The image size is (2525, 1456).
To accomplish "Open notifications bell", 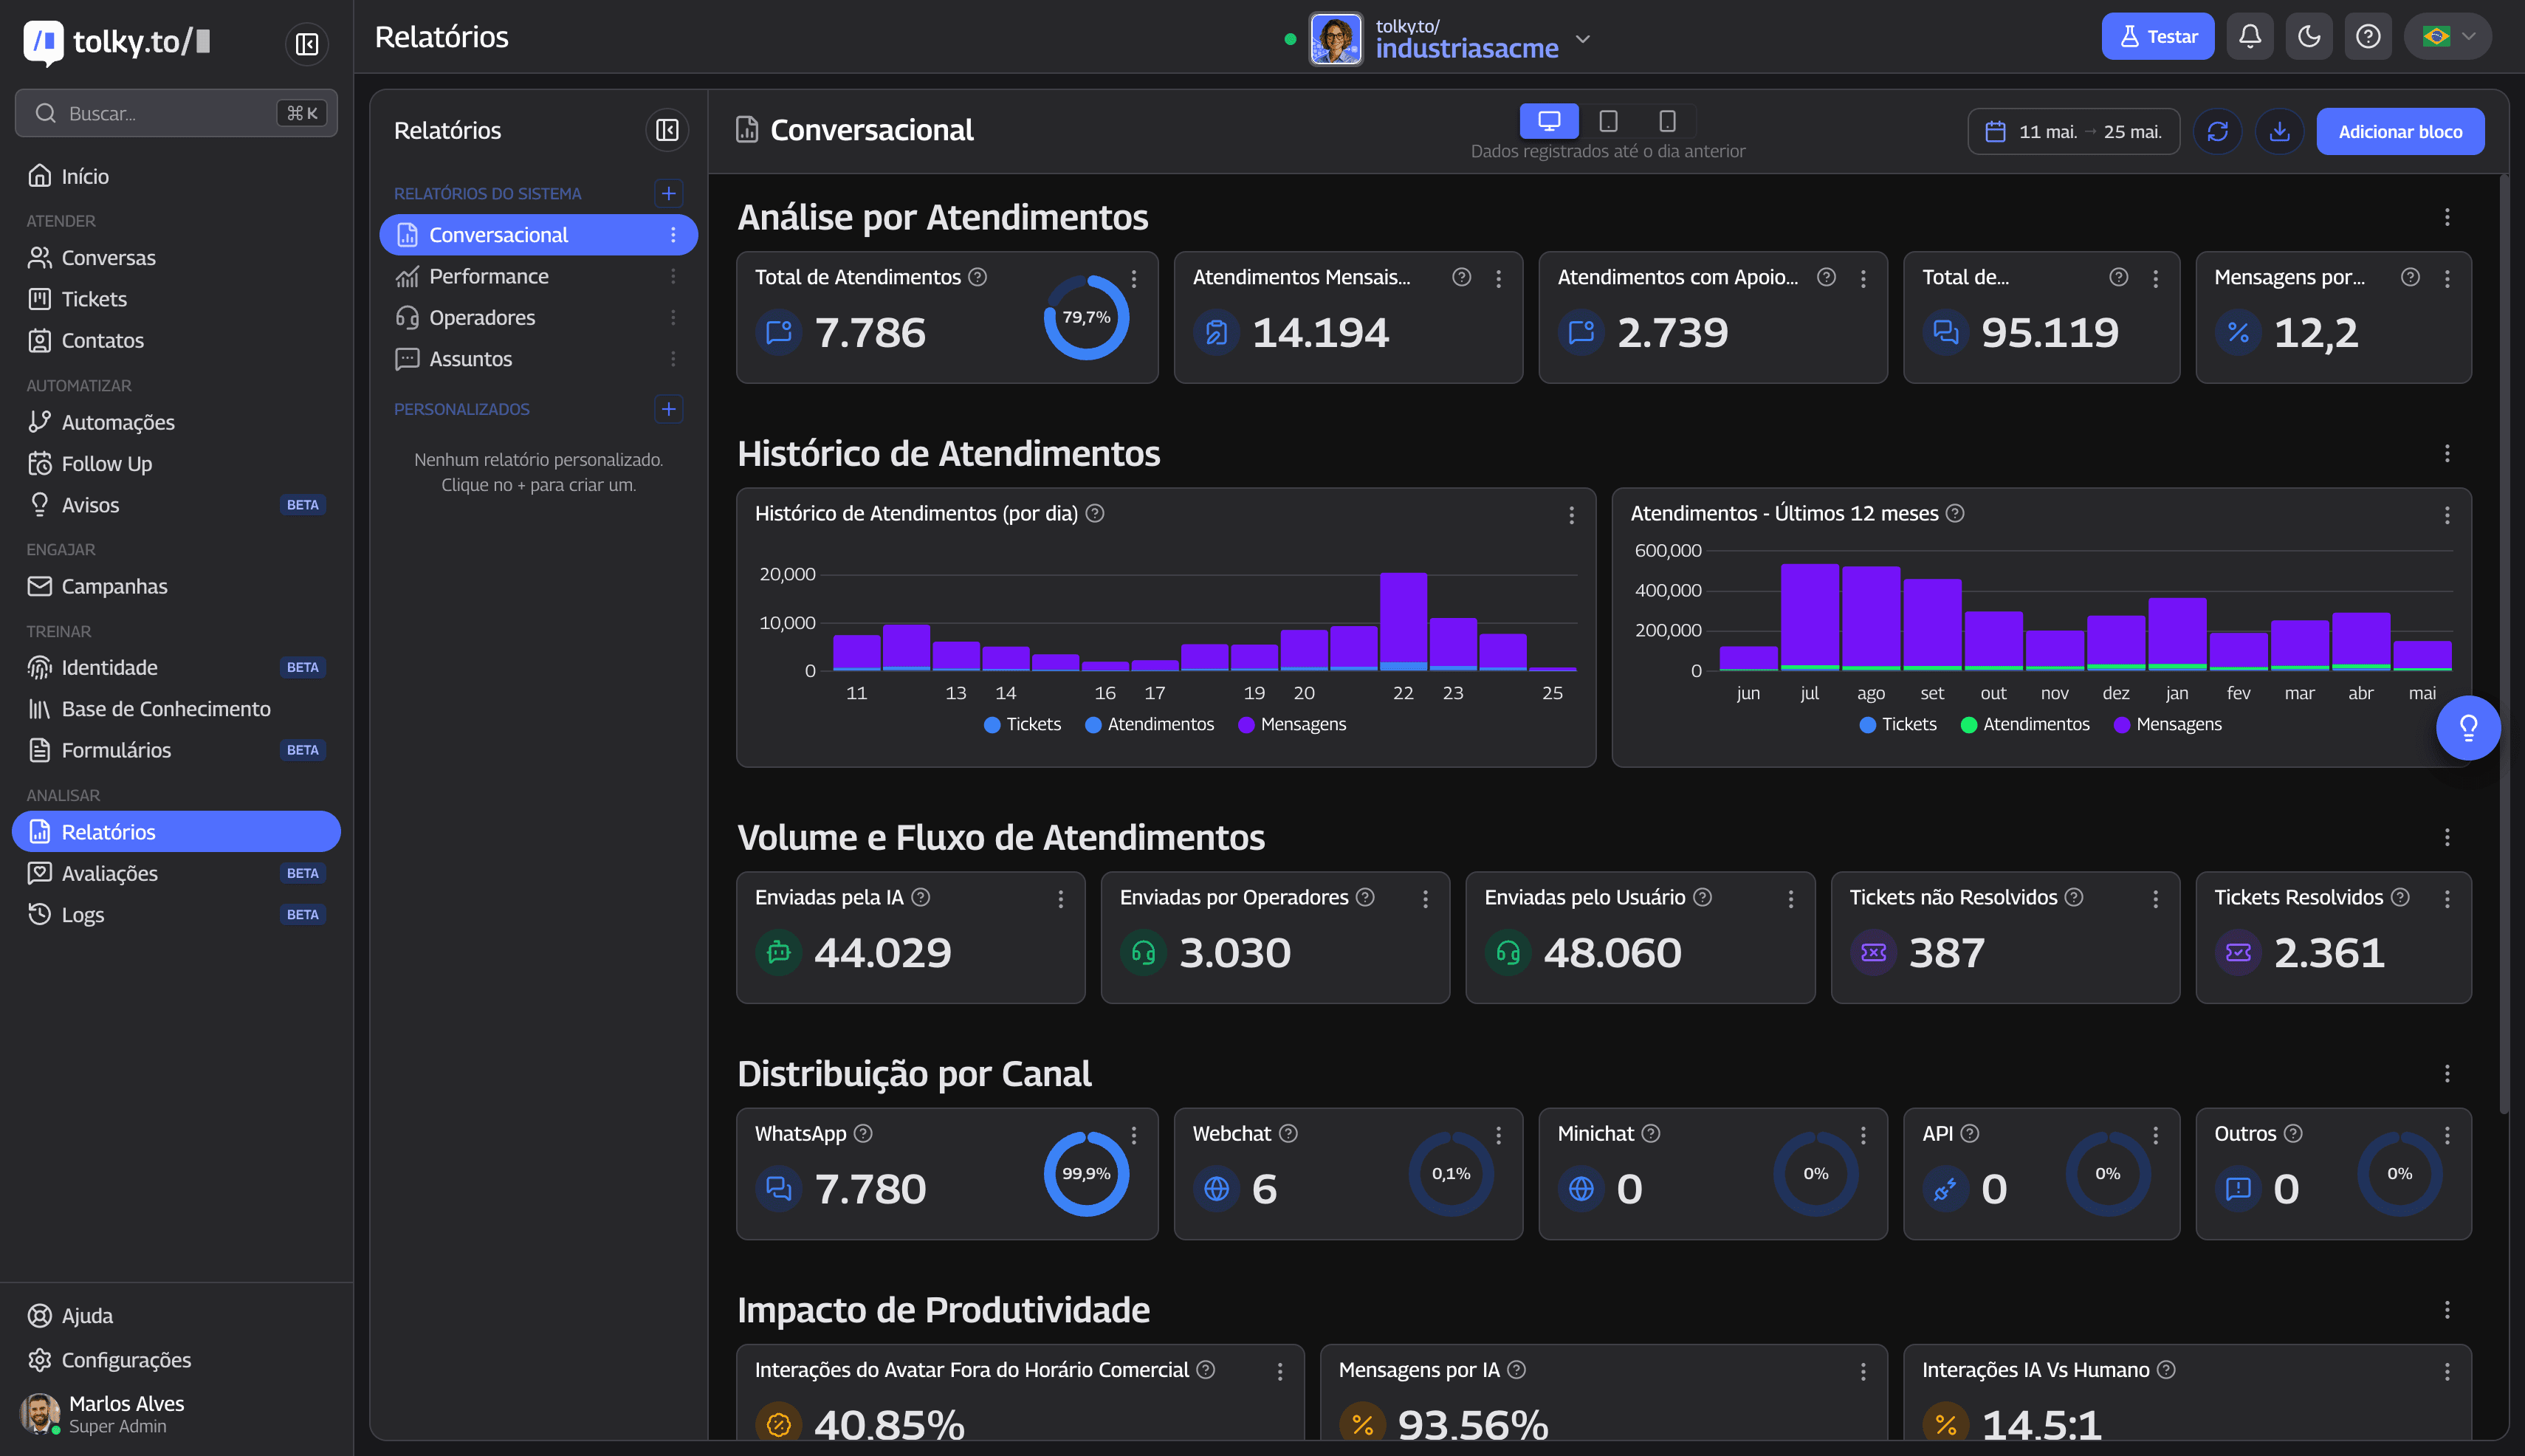I will coord(2249,37).
